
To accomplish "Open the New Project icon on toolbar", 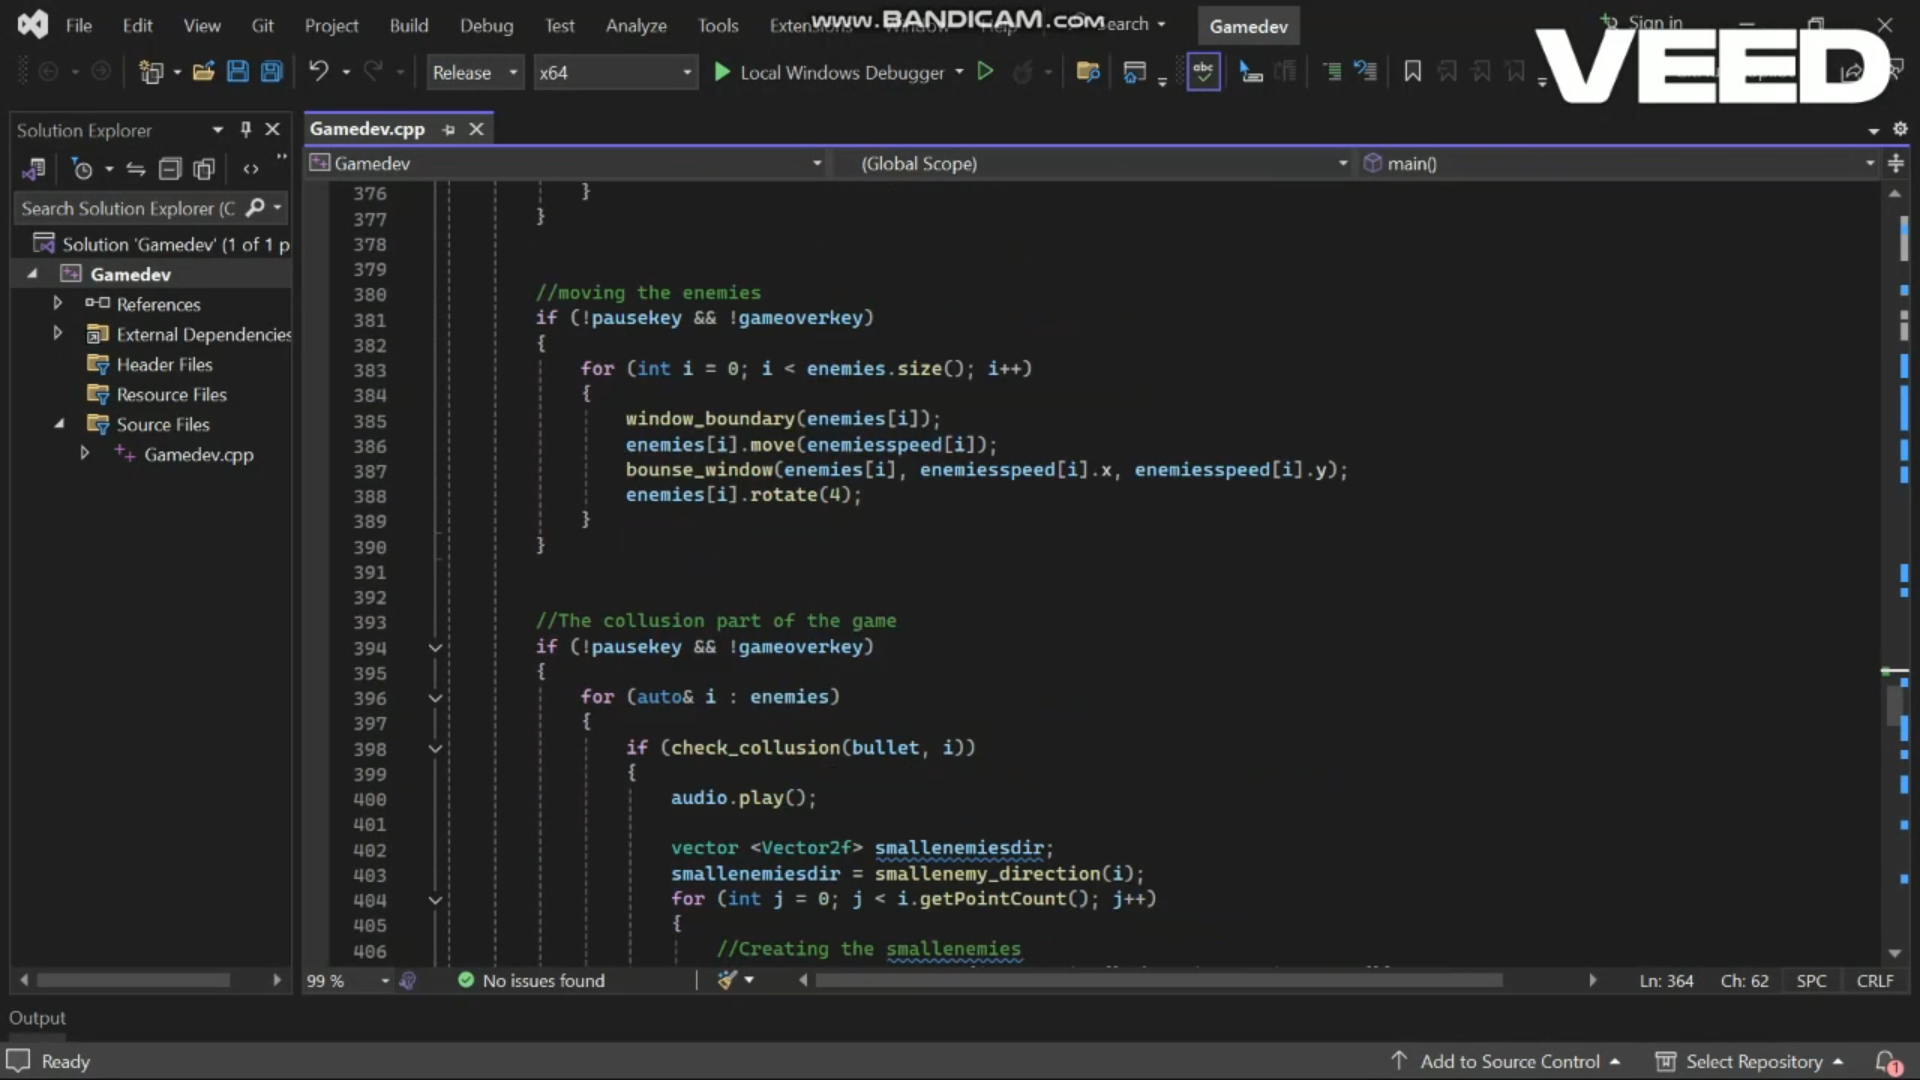I will (x=153, y=71).
